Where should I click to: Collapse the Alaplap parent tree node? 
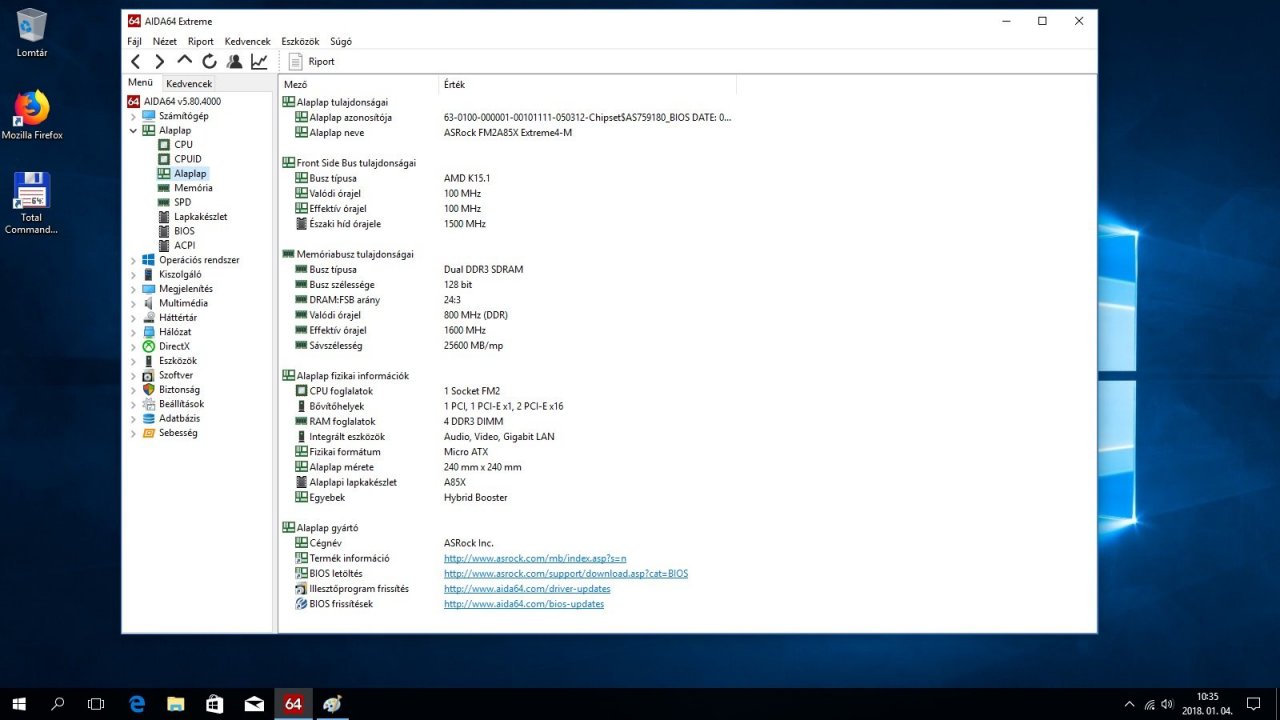pos(133,130)
